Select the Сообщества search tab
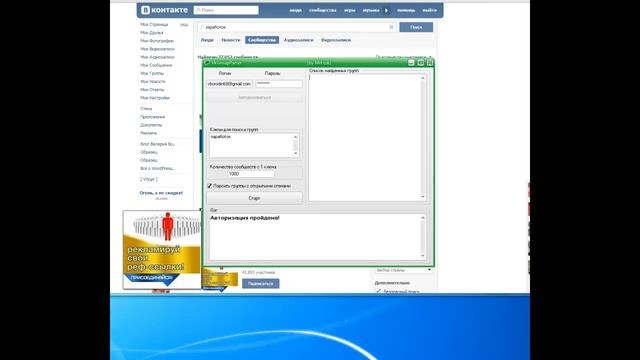 [262, 40]
